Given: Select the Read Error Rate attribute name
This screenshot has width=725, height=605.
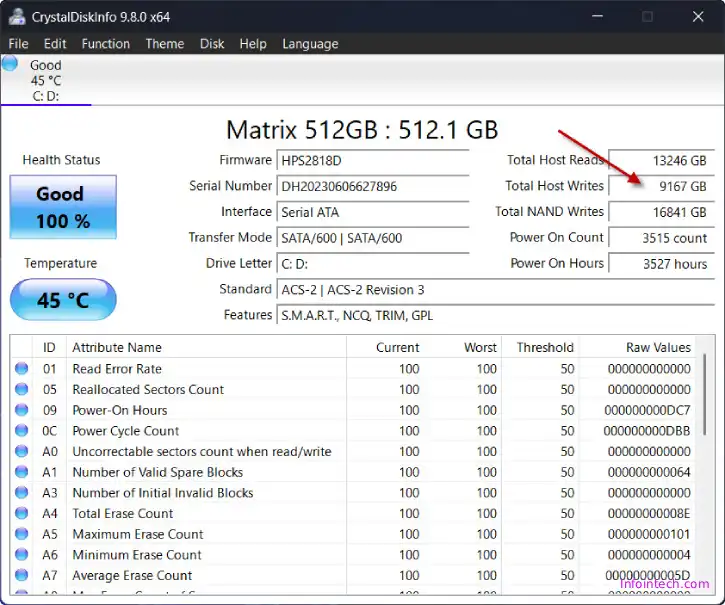Looking at the screenshot, I should point(117,369).
